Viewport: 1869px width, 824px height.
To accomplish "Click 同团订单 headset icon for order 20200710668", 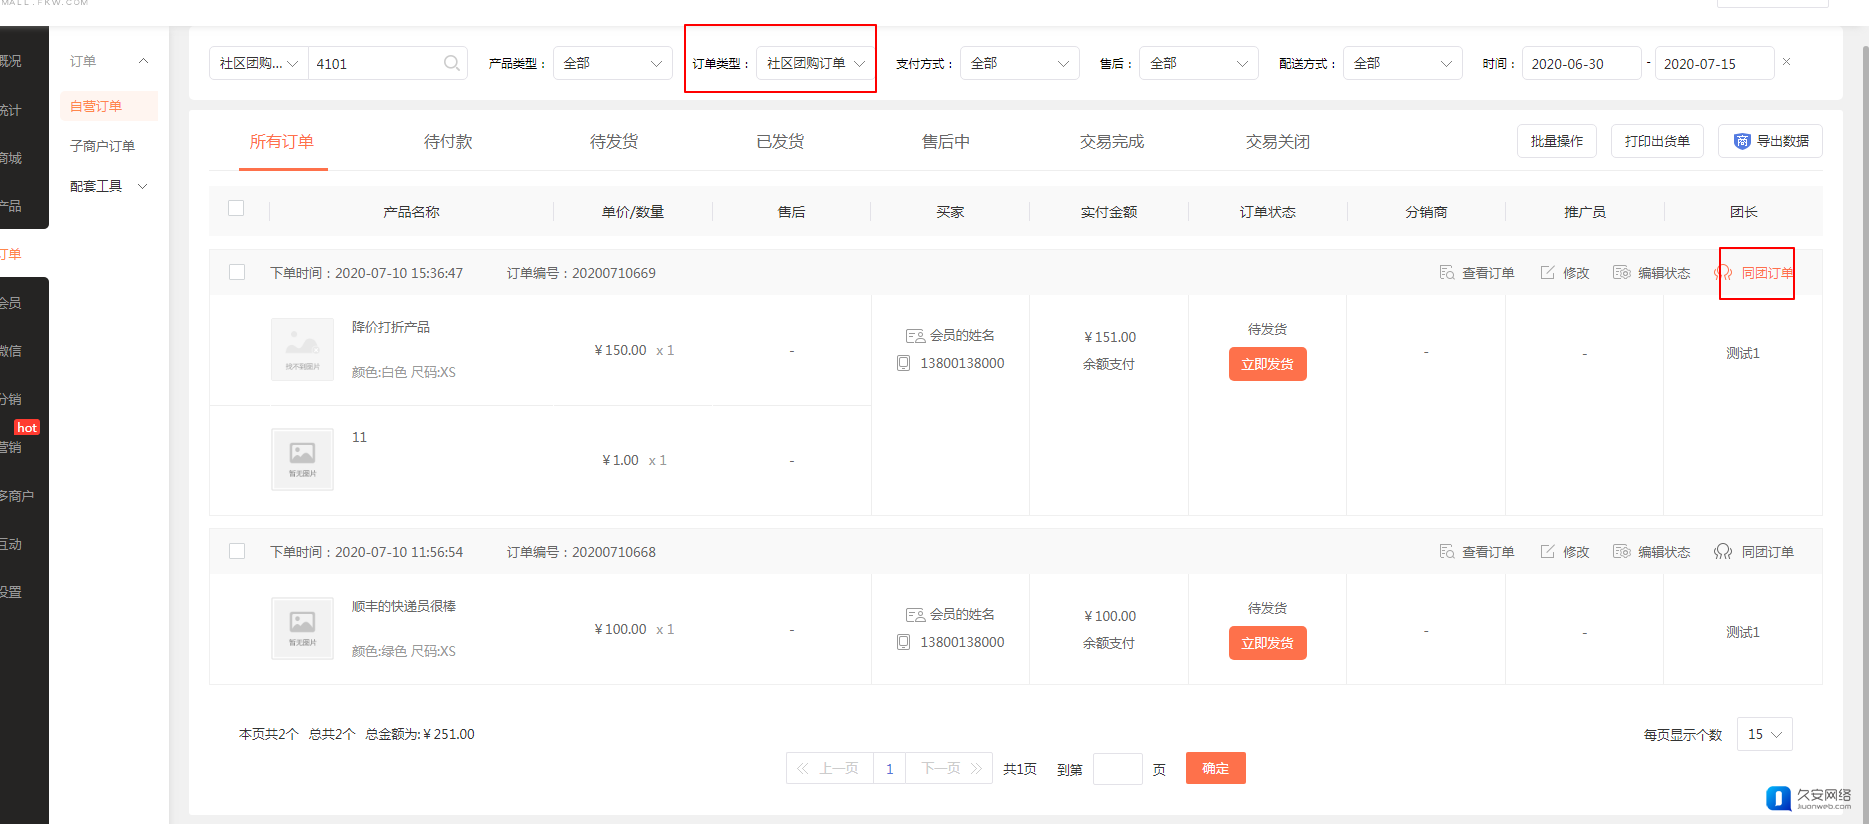I will 1723,551.
